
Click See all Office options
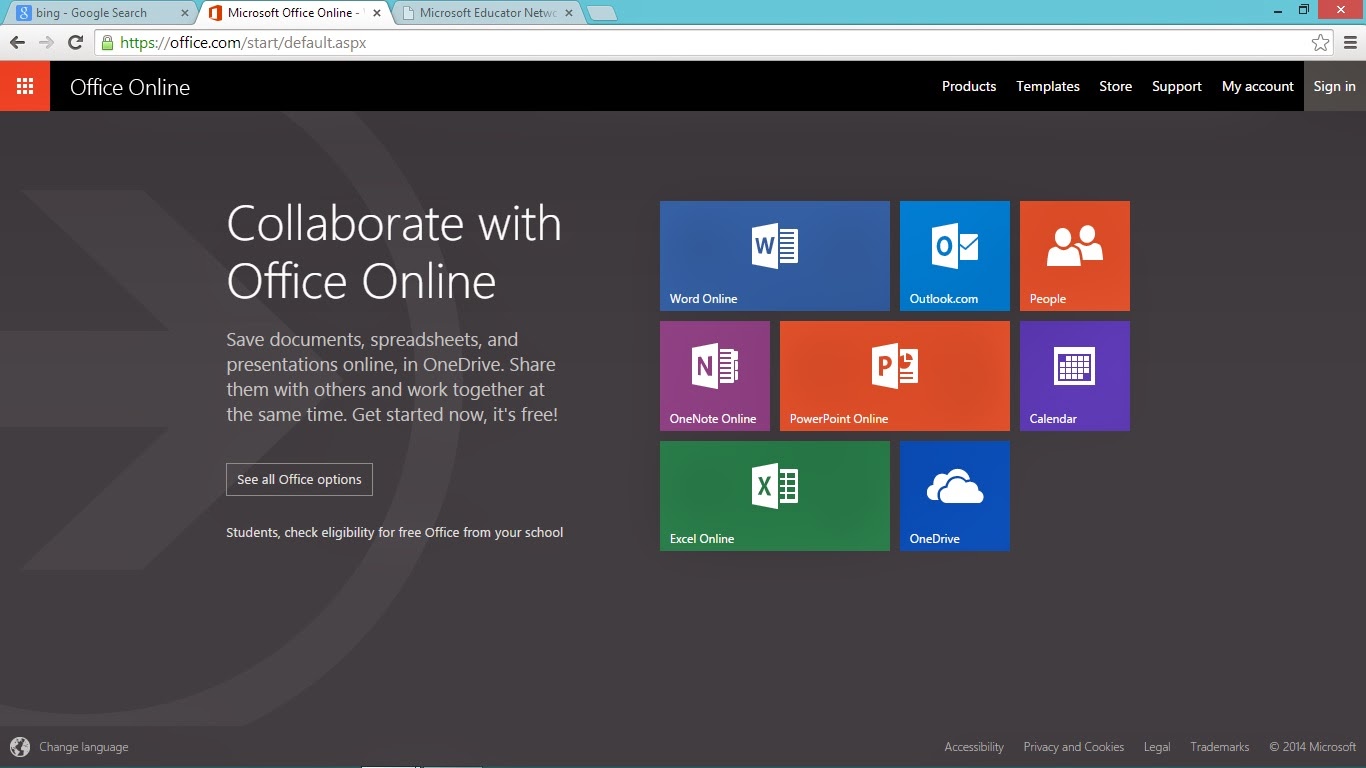coord(299,479)
